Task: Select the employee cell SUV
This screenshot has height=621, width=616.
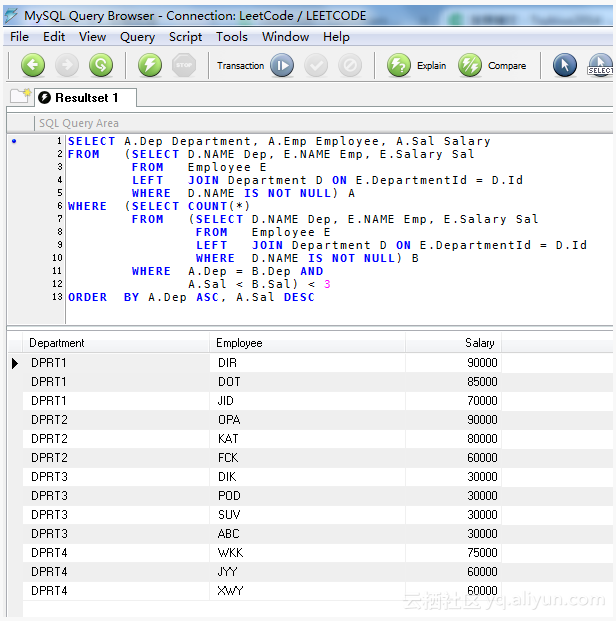Action: [x=307, y=515]
